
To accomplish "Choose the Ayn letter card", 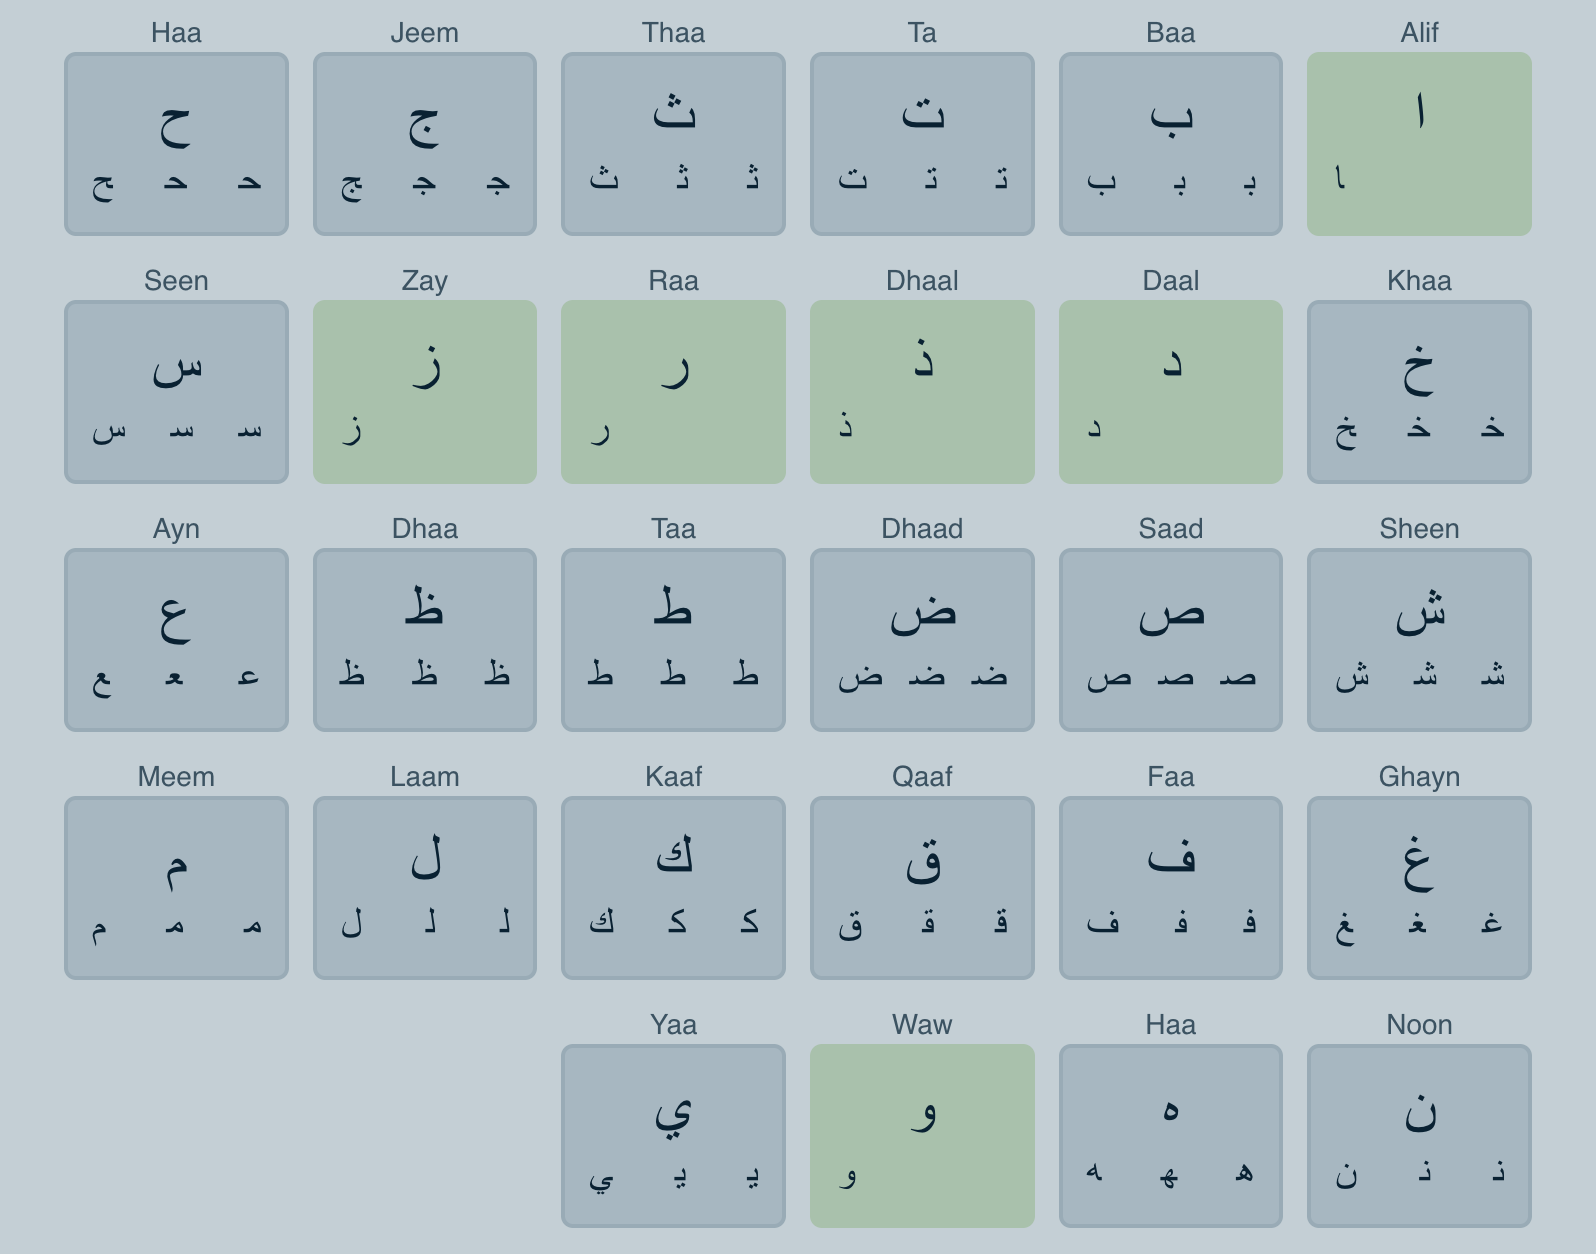I will coord(176,640).
